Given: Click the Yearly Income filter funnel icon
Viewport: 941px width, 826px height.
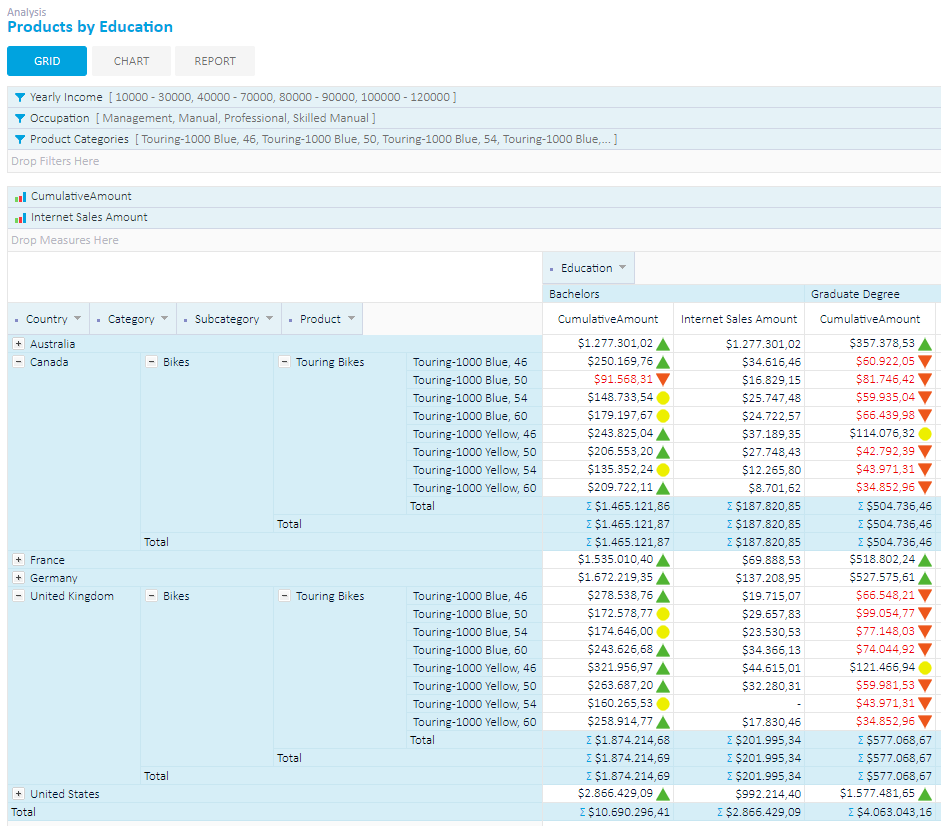Looking at the screenshot, I should point(20,97).
